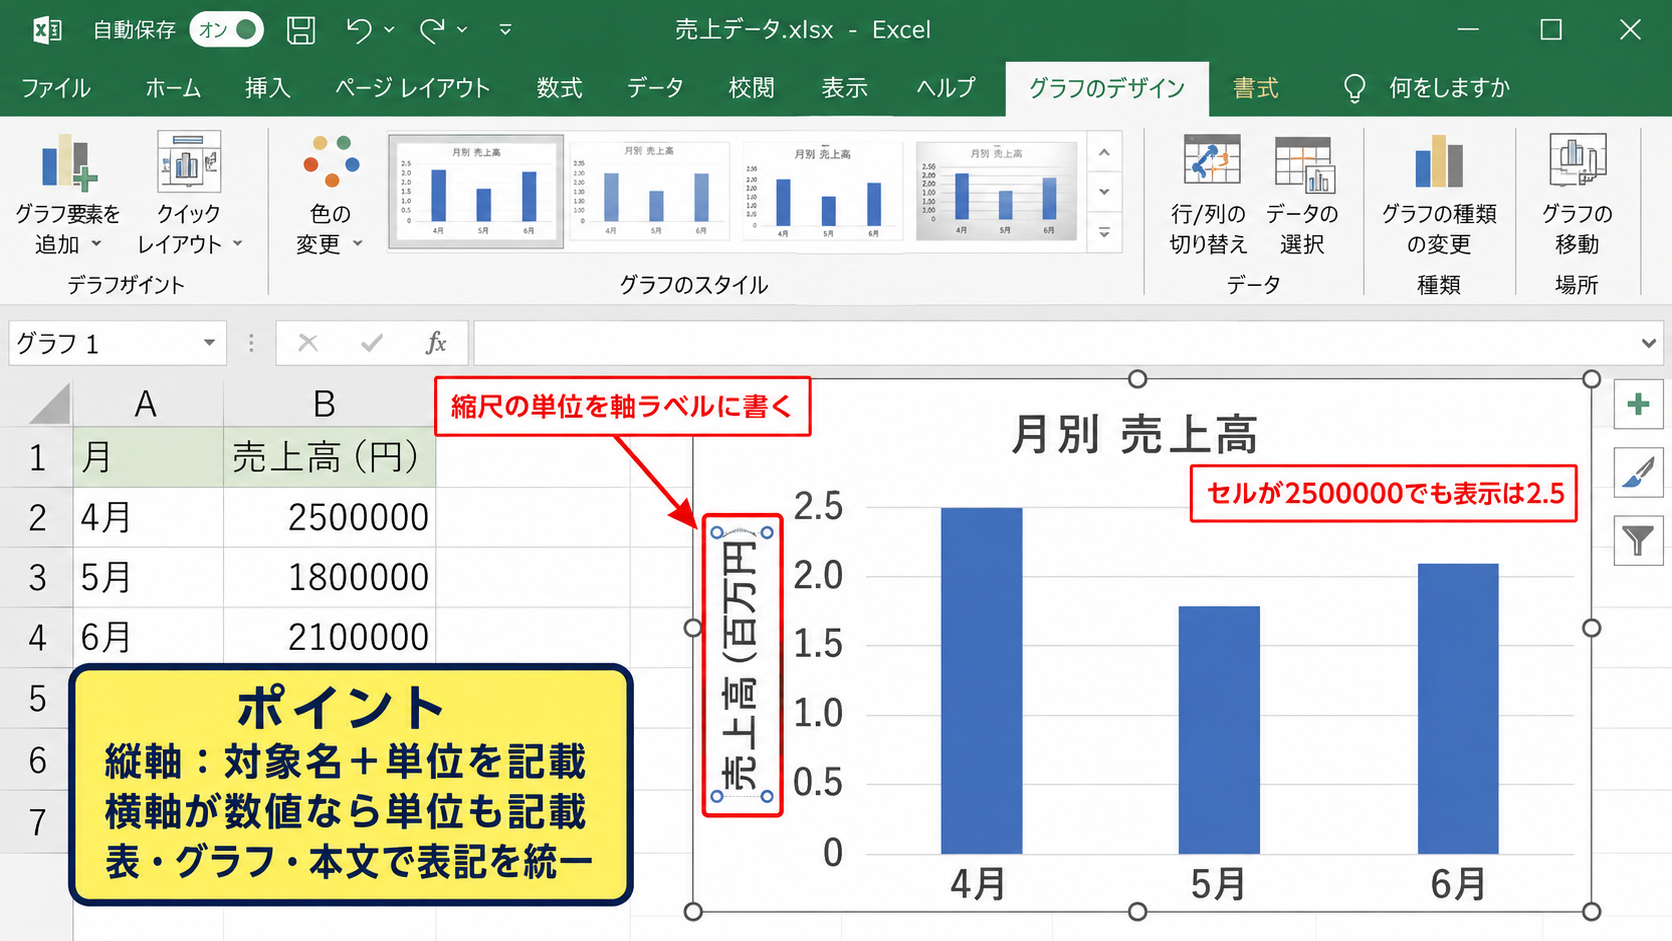Image resolution: width=1672 pixels, height=941 pixels.
Task: Click グラフの移動 button
Action: click(1577, 194)
